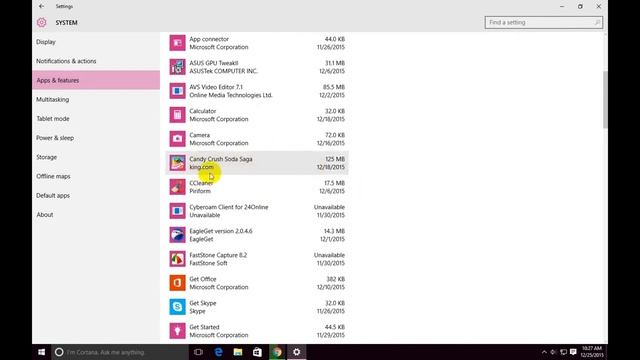Open the Store from the taskbar
This screenshot has width=640, height=360.
click(258, 352)
